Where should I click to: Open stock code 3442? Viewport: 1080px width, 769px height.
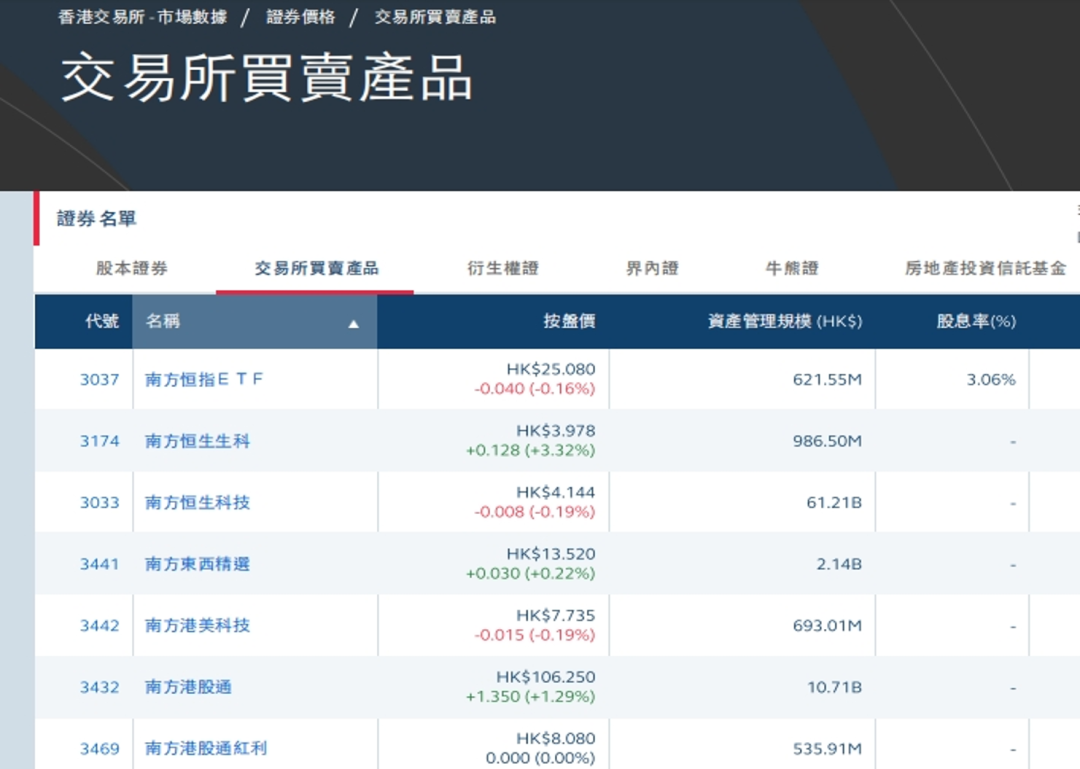point(99,626)
